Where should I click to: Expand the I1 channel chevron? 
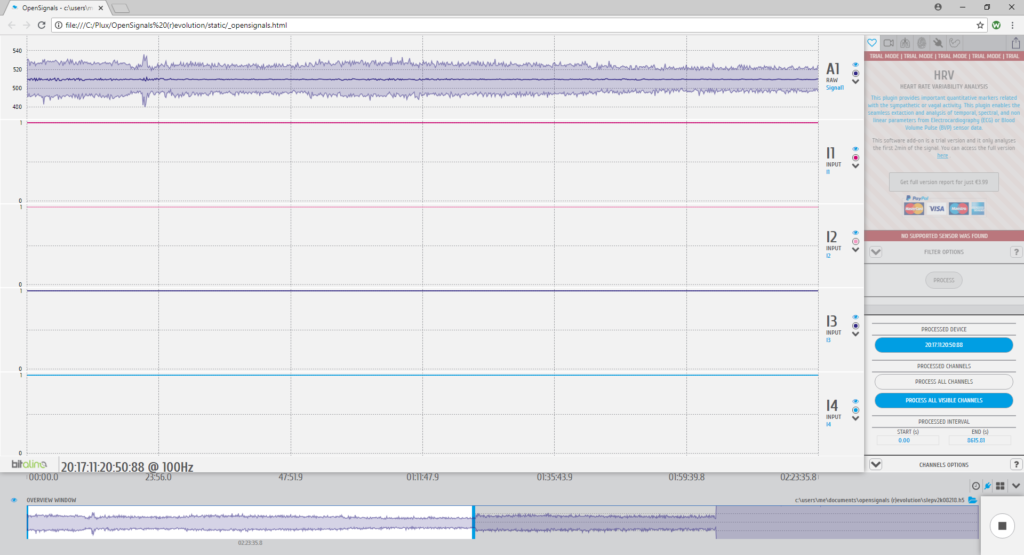(x=855, y=166)
